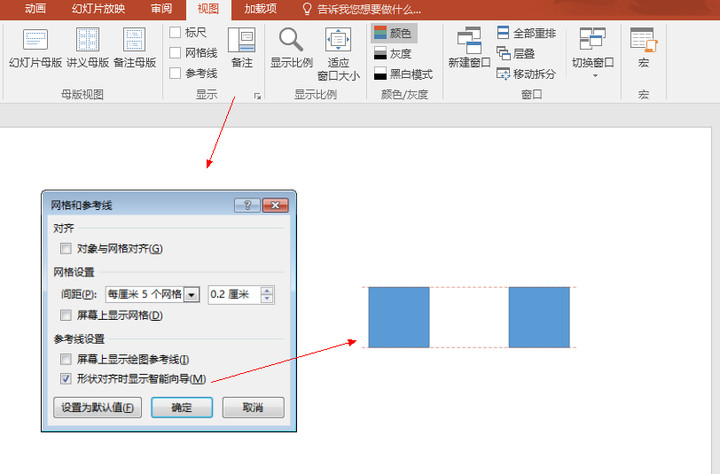Click the Notes (备注) pane icon
This screenshot has height=474, width=720.
click(x=242, y=48)
